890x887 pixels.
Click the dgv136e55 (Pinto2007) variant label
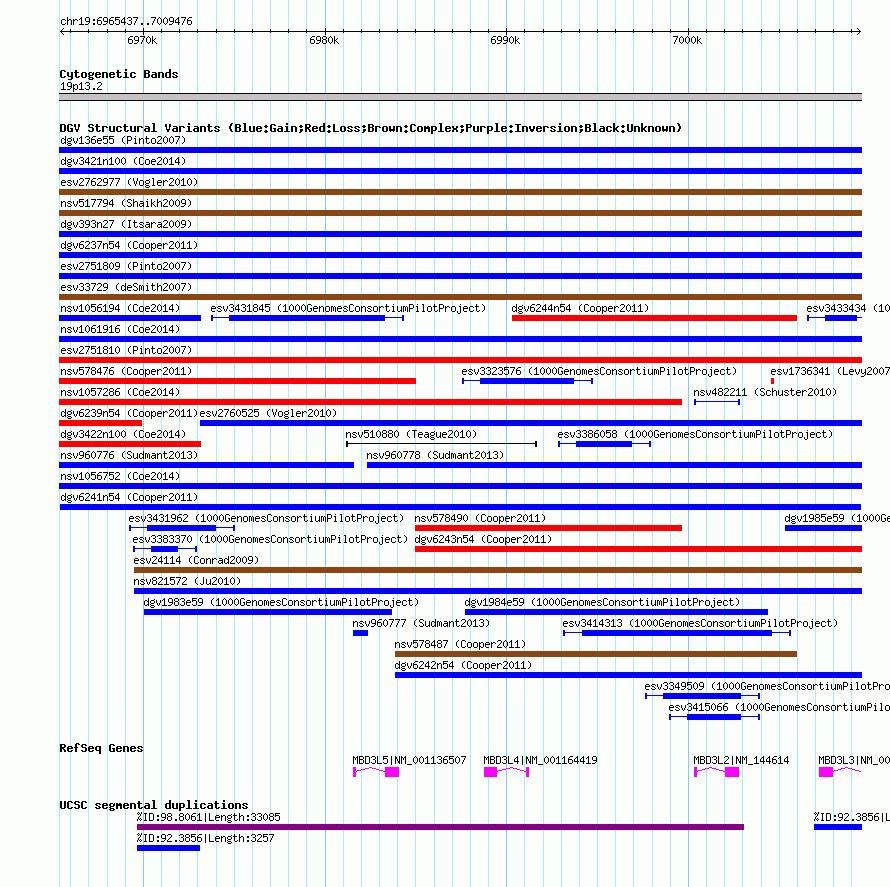click(123, 140)
